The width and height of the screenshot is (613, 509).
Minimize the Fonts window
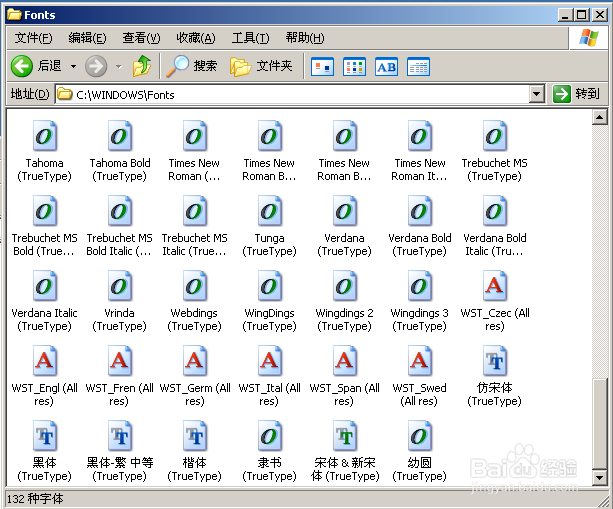click(565, 15)
